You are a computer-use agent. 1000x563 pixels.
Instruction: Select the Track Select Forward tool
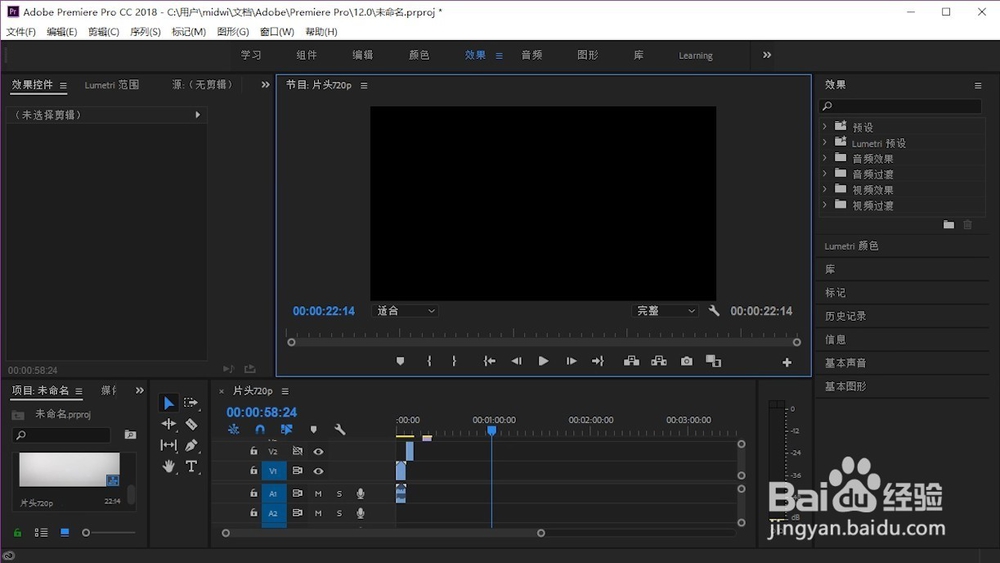coord(191,403)
